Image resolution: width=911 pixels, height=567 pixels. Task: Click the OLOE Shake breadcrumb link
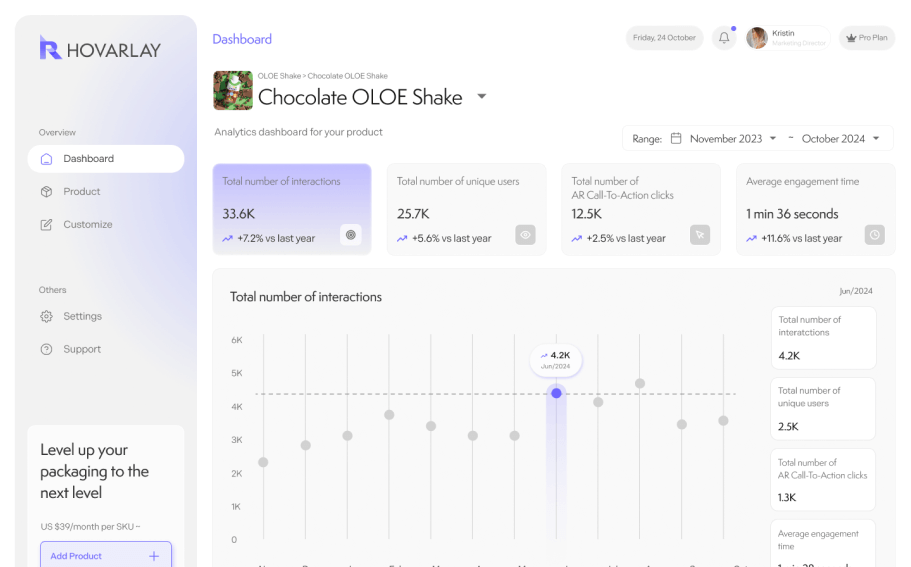(279, 76)
